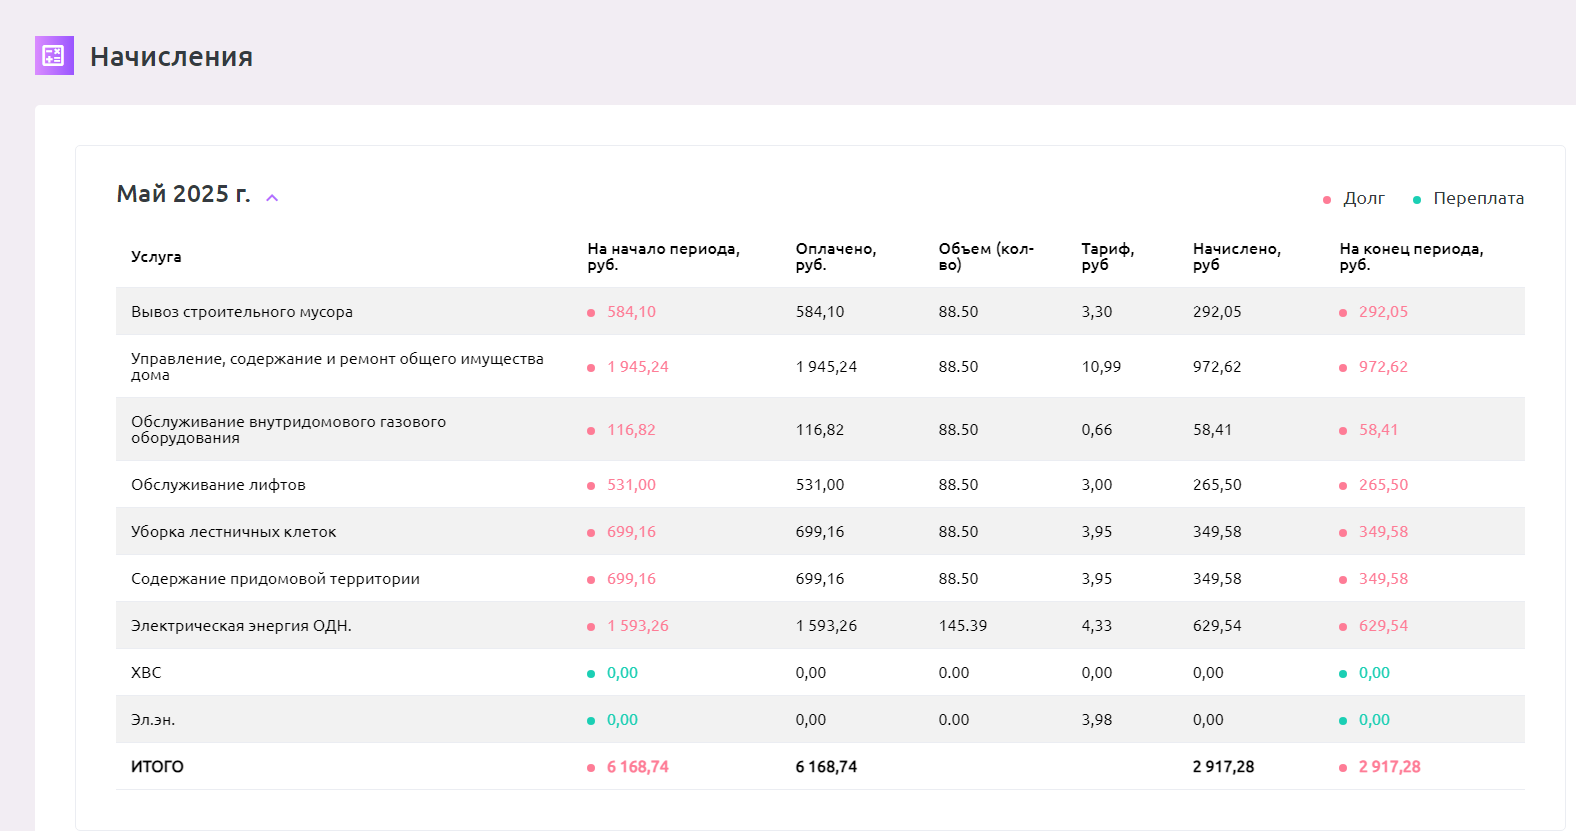Select the Вывоз строительного мусора row
Screen dimensions: 1577x831
click(242, 312)
